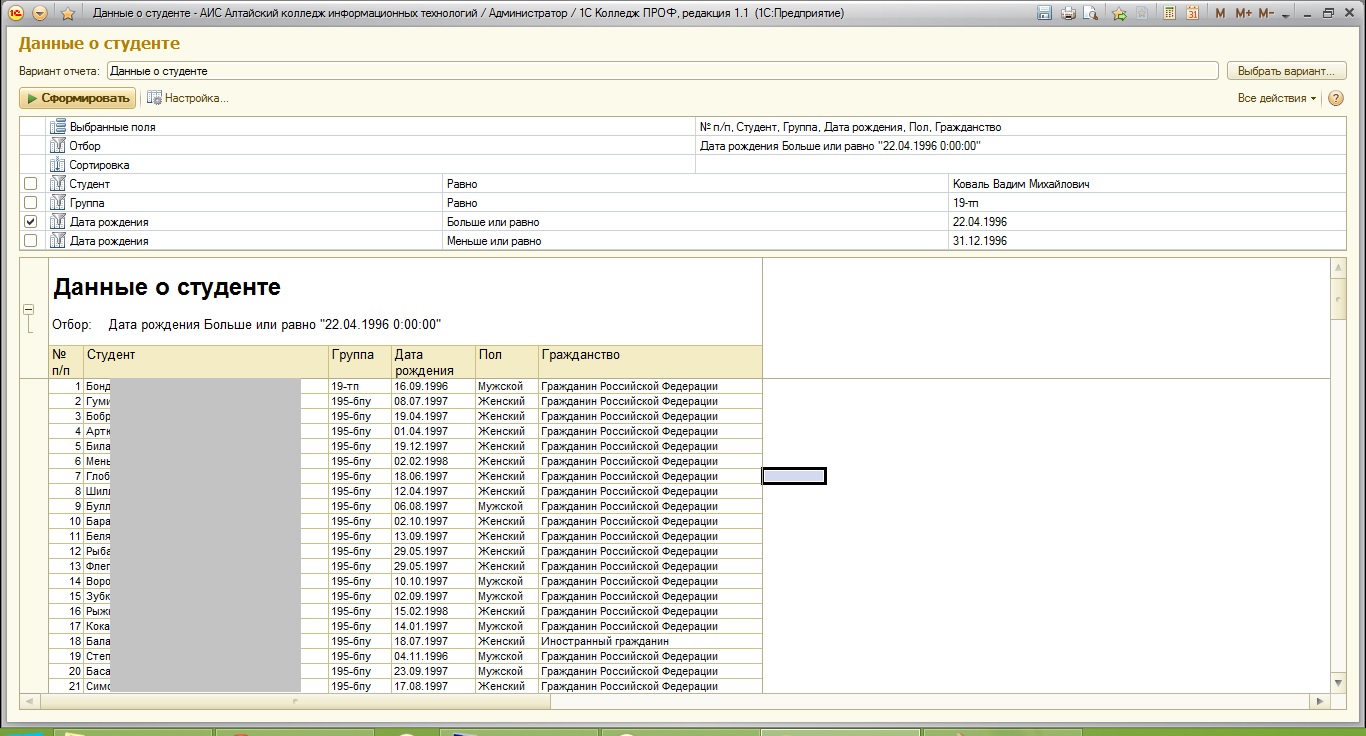Uncheck the Дата рождения Больше или равно checkbox
This screenshot has width=1366, height=736.
pyautogui.click(x=31, y=222)
